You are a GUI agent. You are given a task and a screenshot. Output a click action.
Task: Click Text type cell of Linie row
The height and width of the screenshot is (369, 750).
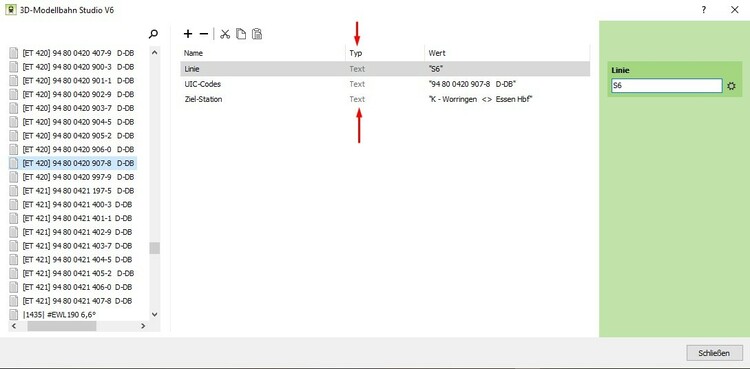point(357,69)
